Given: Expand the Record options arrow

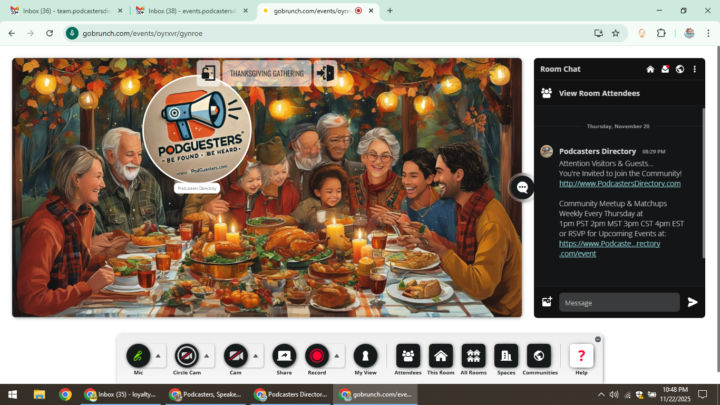Looking at the screenshot, I should click(337, 356).
